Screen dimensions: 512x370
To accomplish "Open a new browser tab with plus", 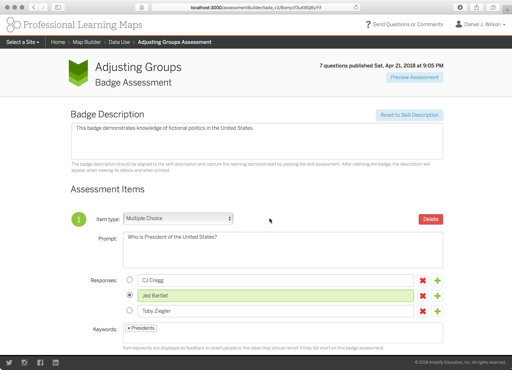I will click(x=507, y=10).
